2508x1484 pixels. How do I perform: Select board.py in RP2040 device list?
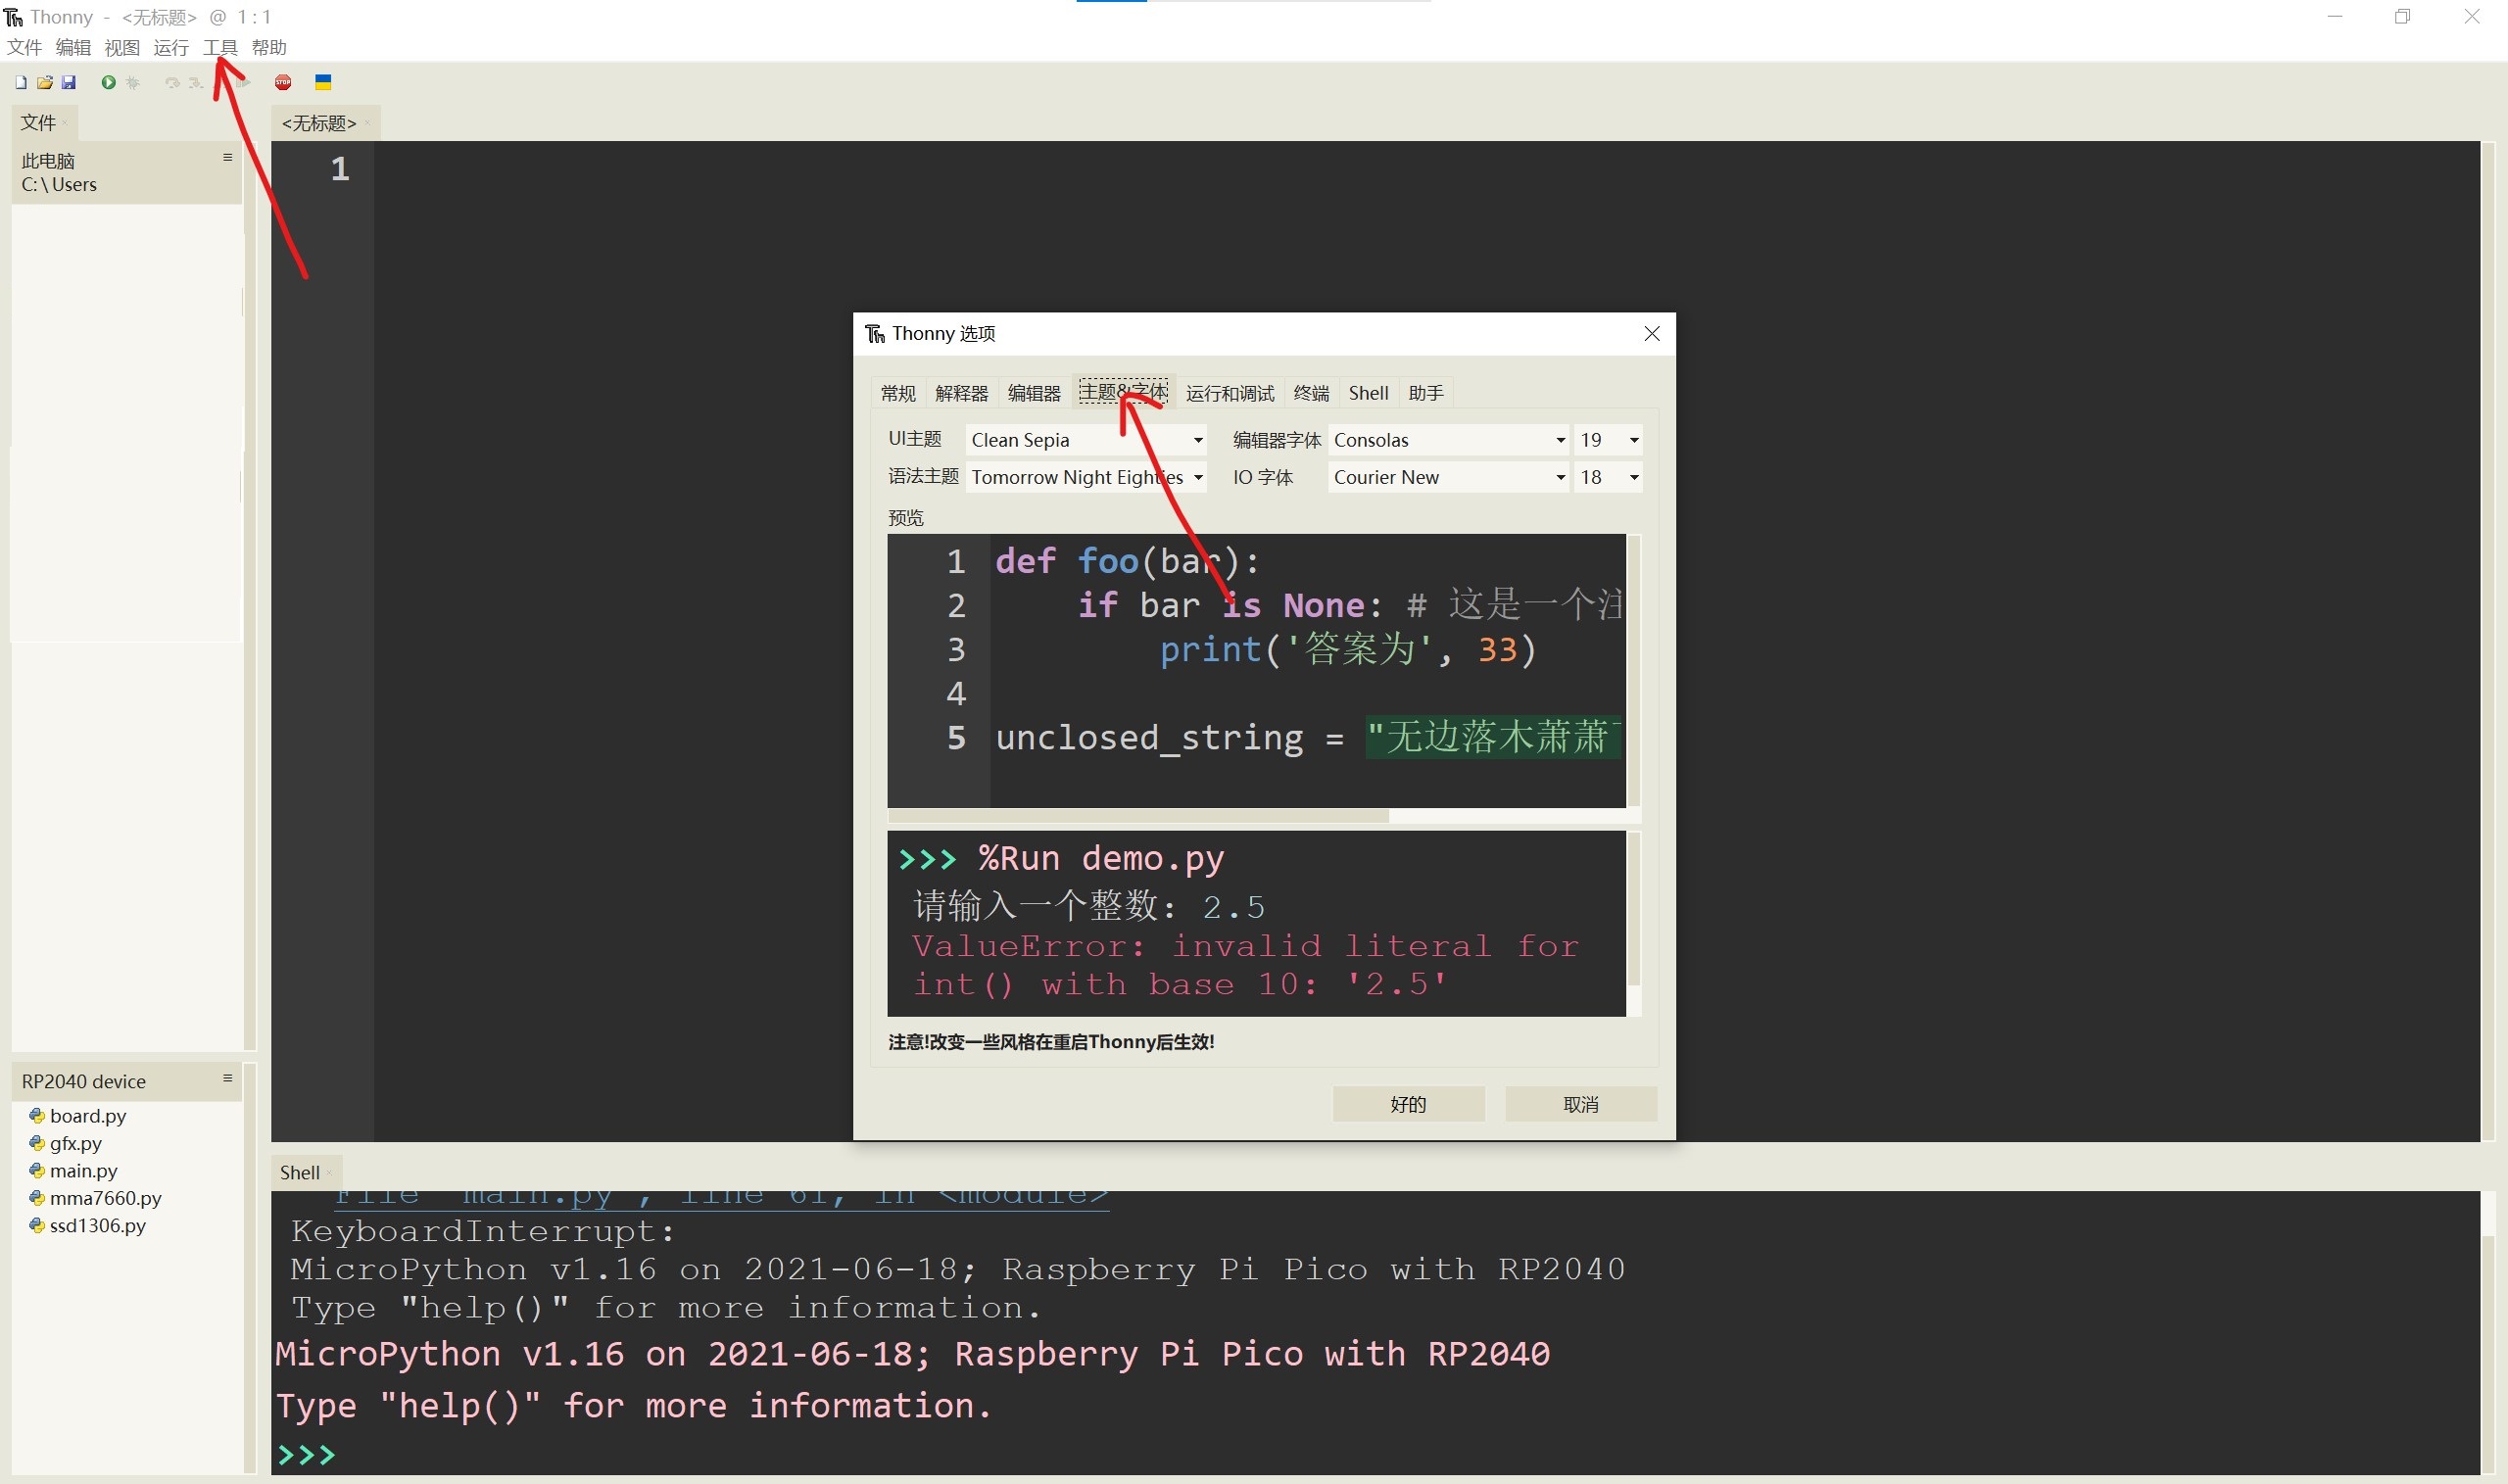click(x=88, y=1115)
